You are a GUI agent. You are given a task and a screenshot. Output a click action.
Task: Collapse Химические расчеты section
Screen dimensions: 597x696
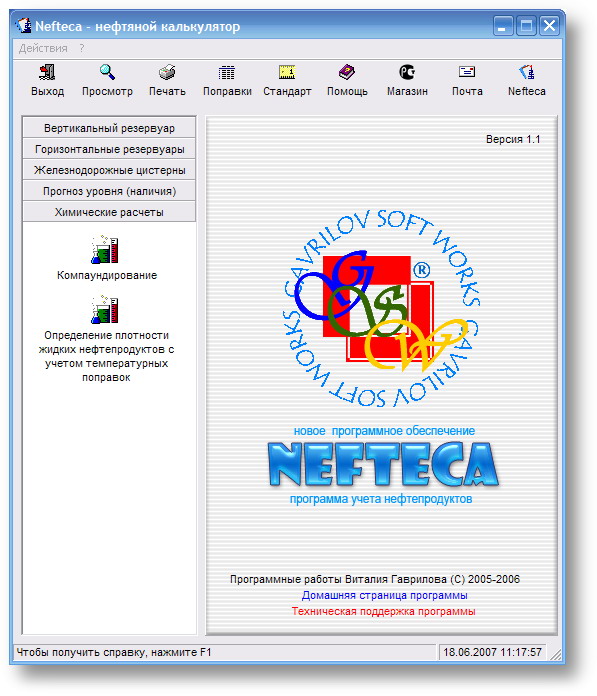pyautogui.click(x=109, y=212)
